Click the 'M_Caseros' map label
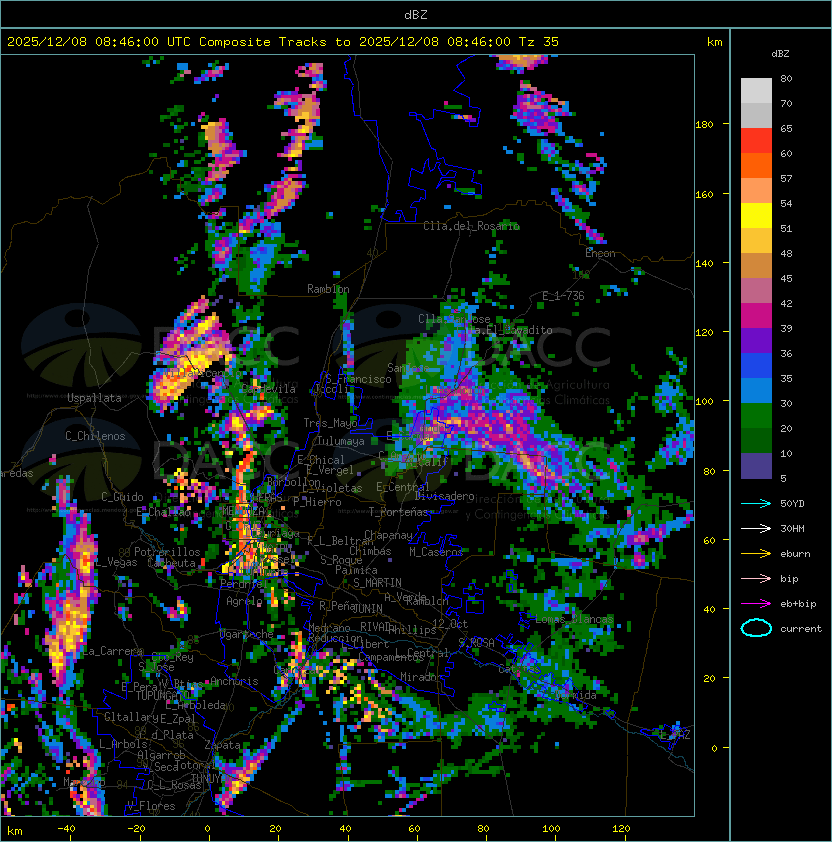Image resolution: width=832 pixels, height=842 pixels. click(436, 551)
